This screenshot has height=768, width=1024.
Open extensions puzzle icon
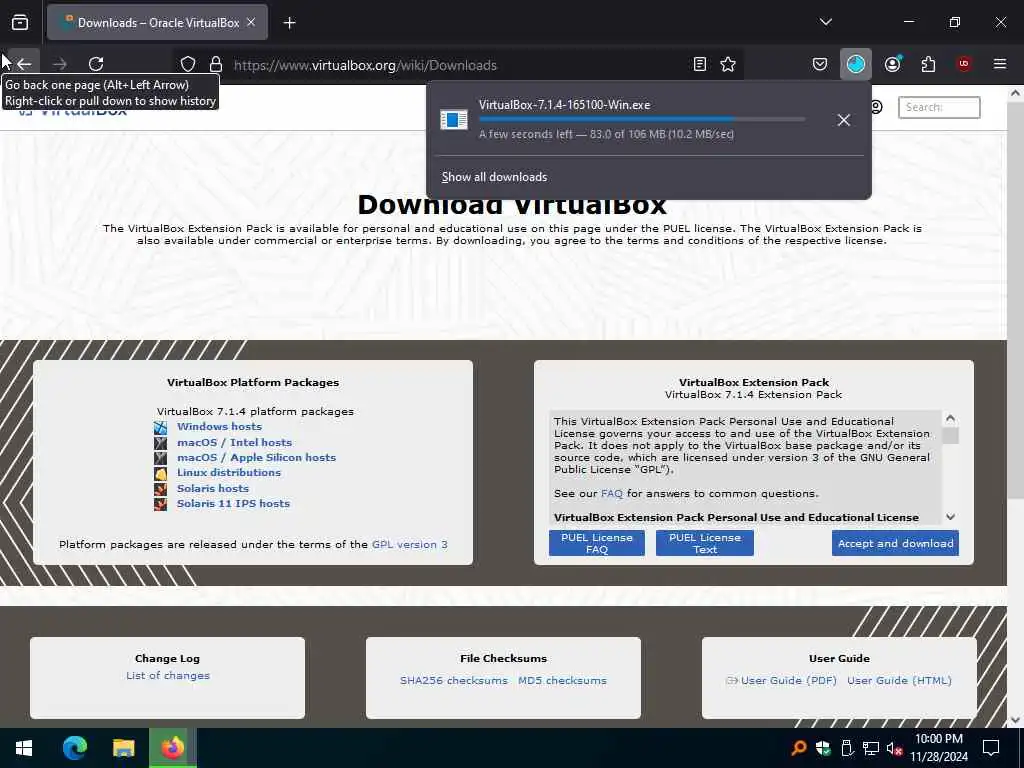click(x=928, y=64)
